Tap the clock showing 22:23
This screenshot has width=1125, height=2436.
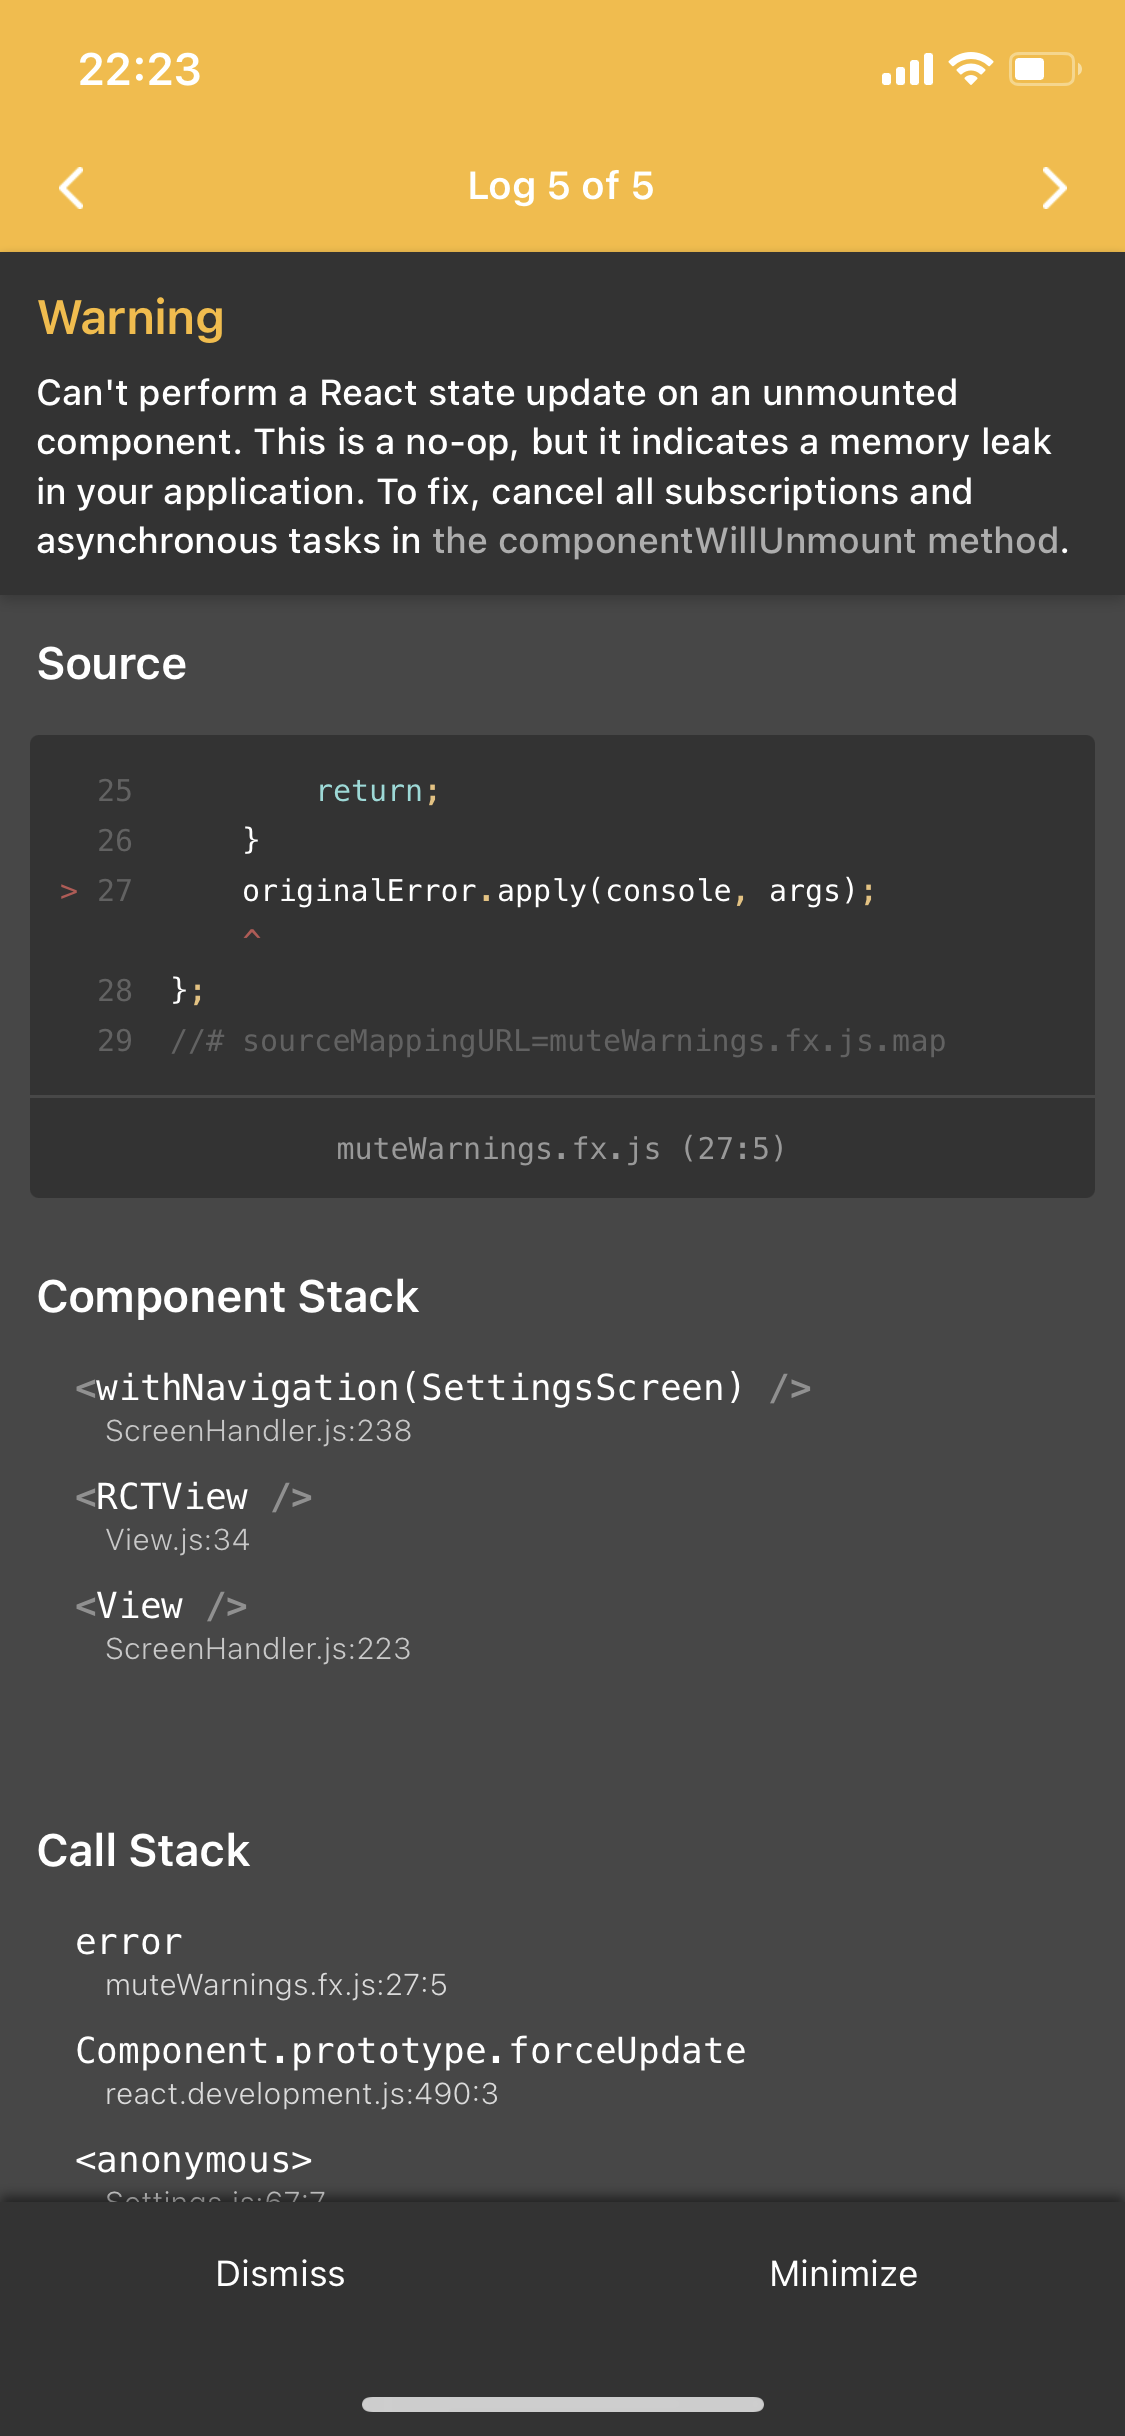pos(139,69)
